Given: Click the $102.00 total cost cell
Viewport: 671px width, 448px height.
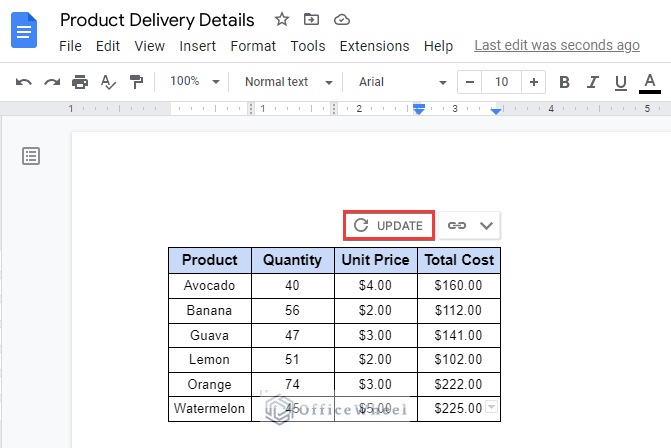Looking at the screenshot, I should [459, 359].
